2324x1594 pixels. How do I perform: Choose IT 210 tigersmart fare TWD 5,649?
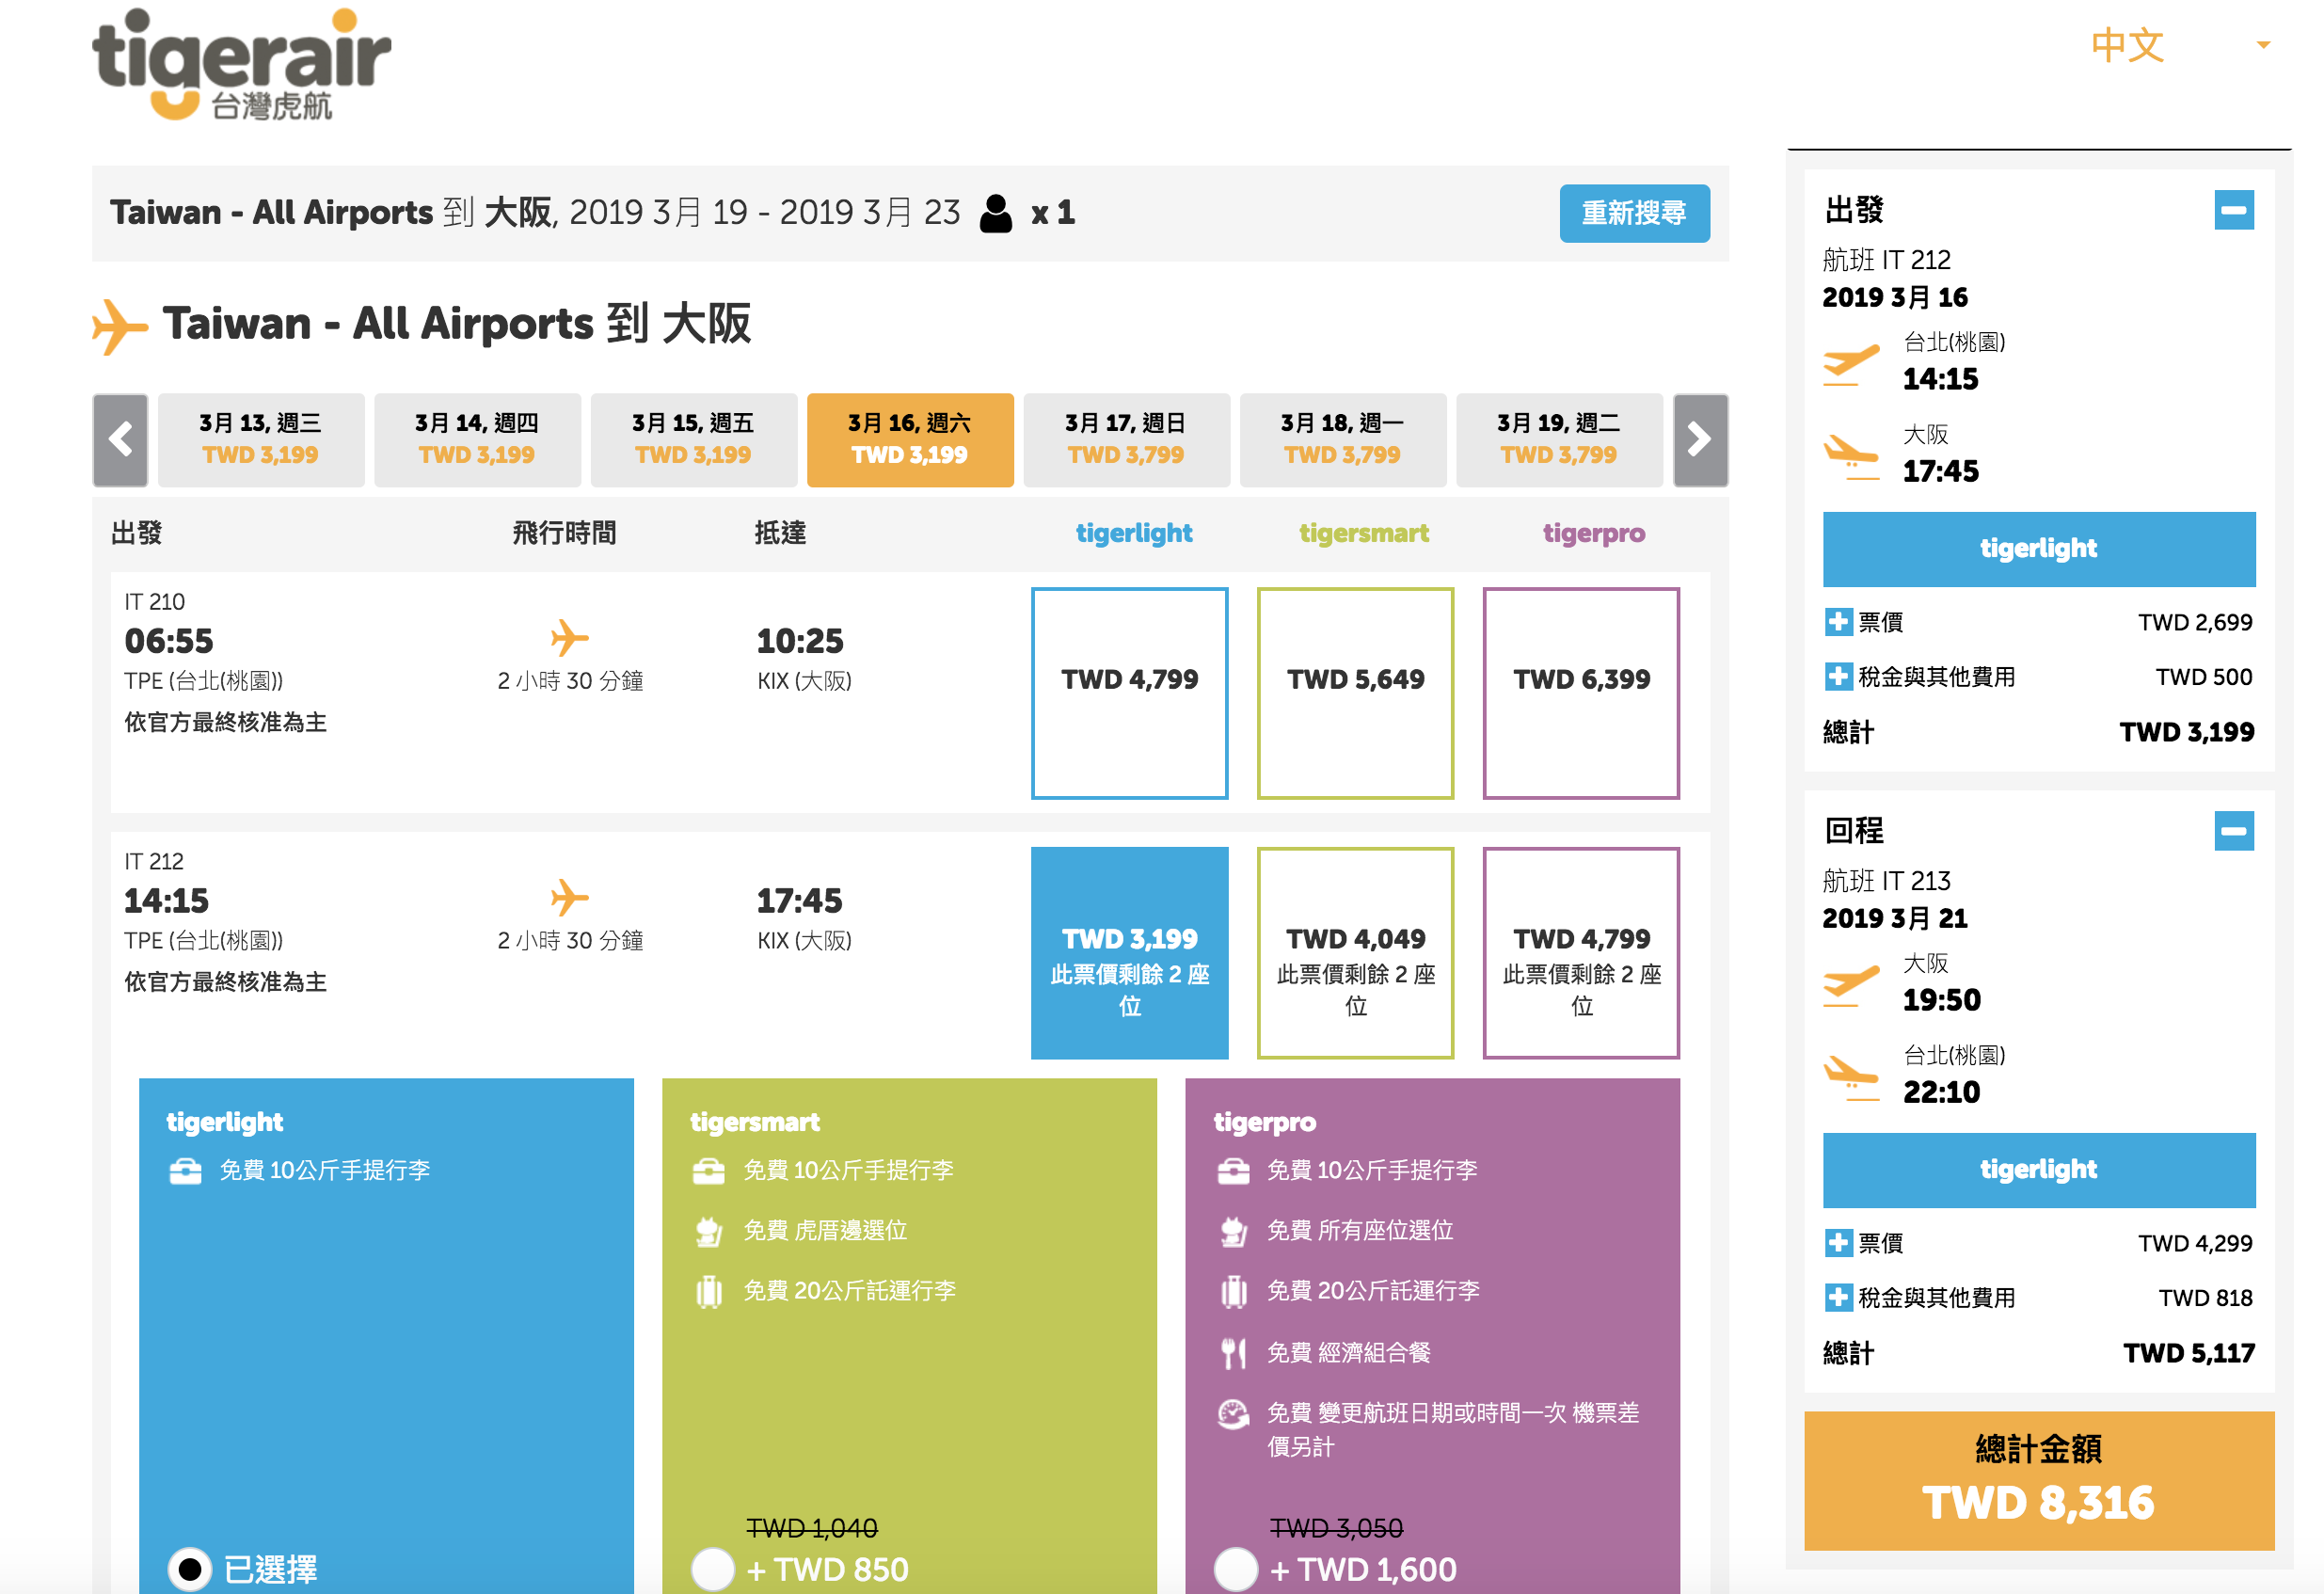[1356, 693]
